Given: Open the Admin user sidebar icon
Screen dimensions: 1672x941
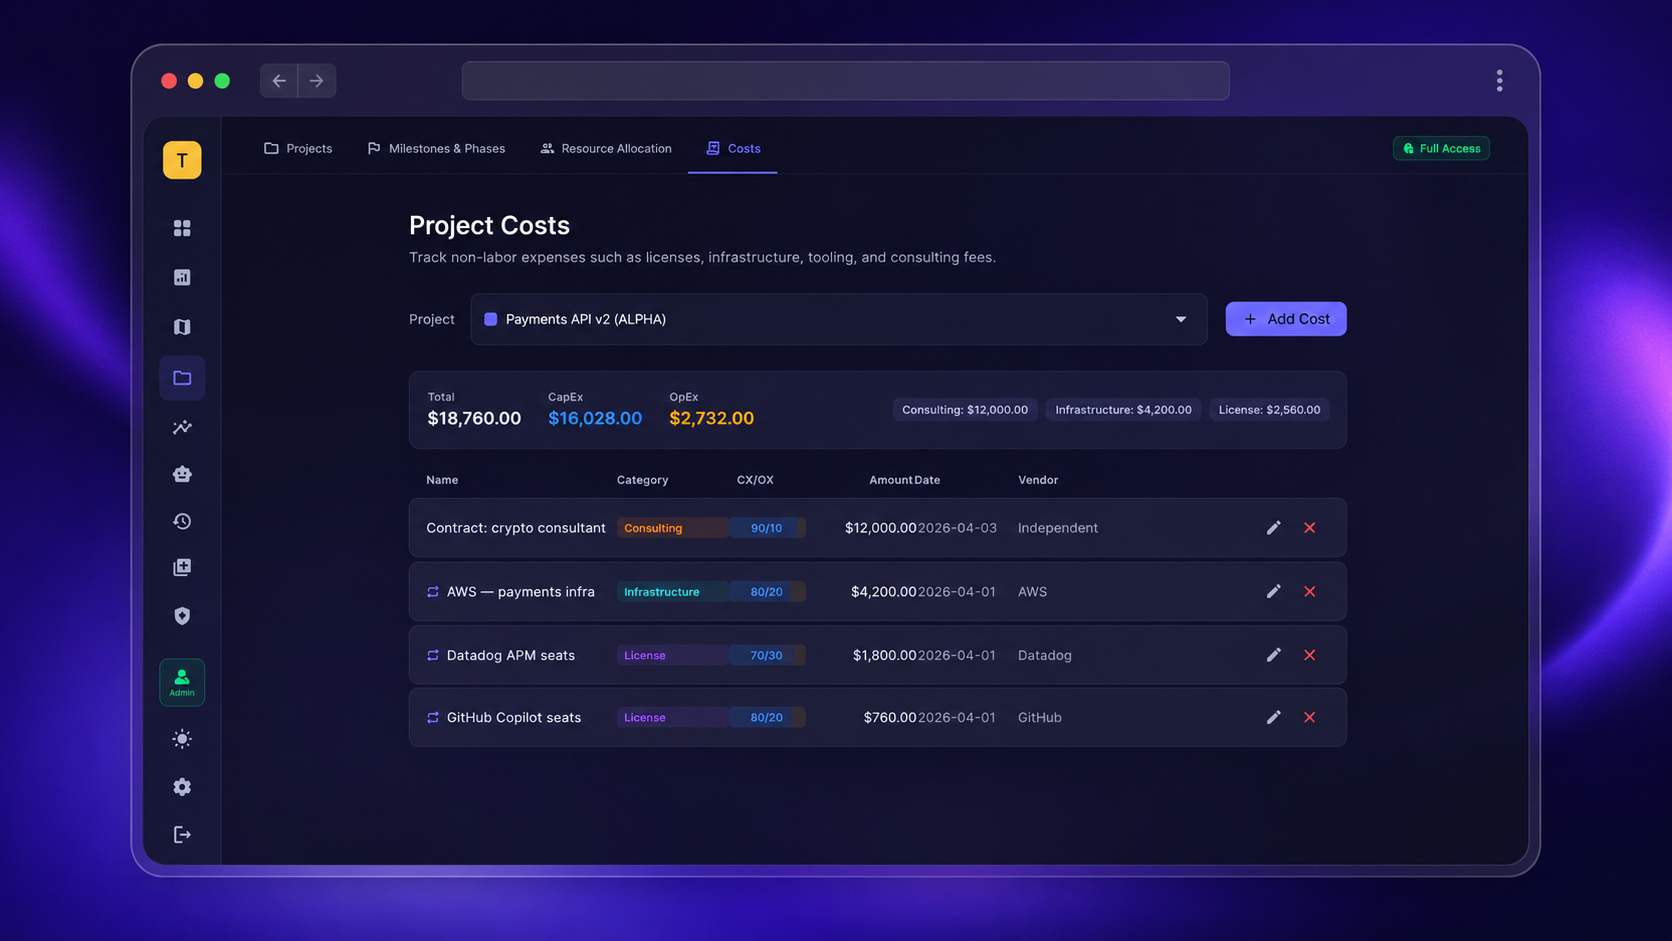Looking at the screenshot, I should click(182, 682).
